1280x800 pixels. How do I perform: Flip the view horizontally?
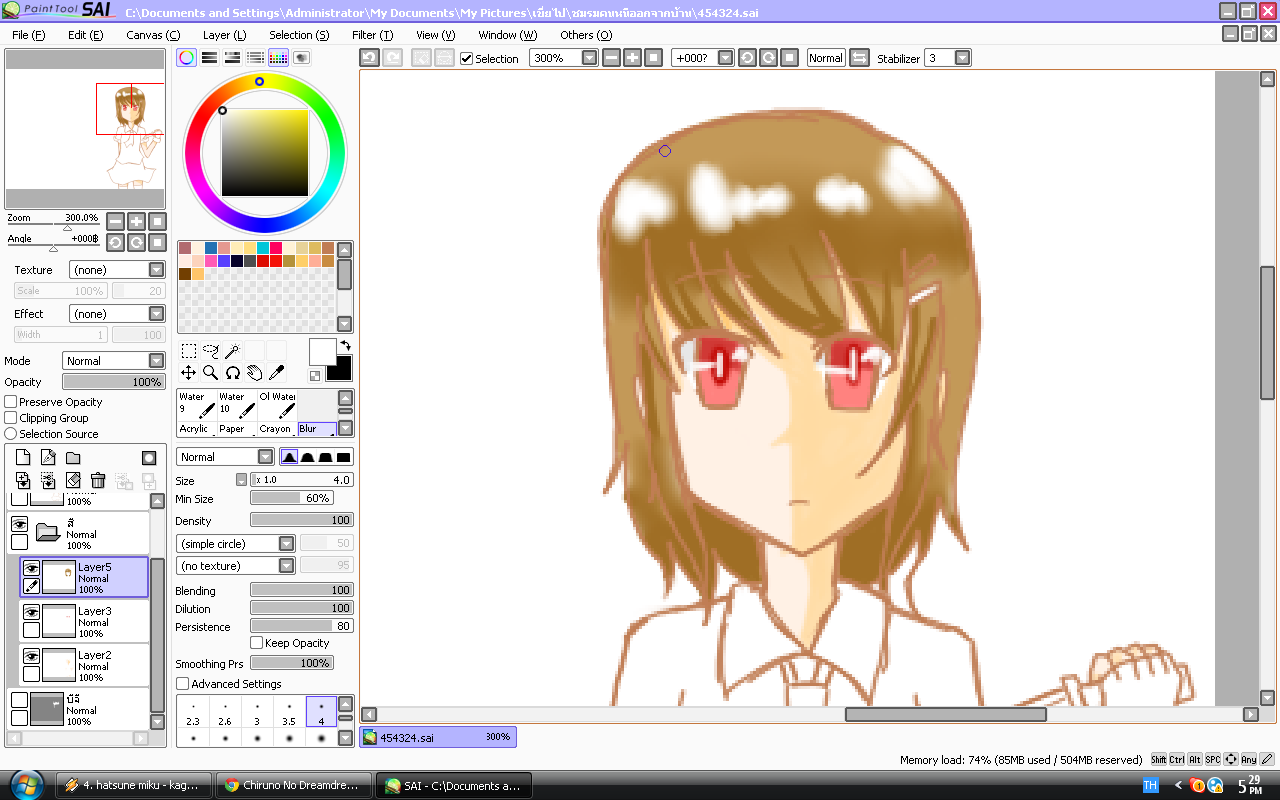[x=859, y=58]
